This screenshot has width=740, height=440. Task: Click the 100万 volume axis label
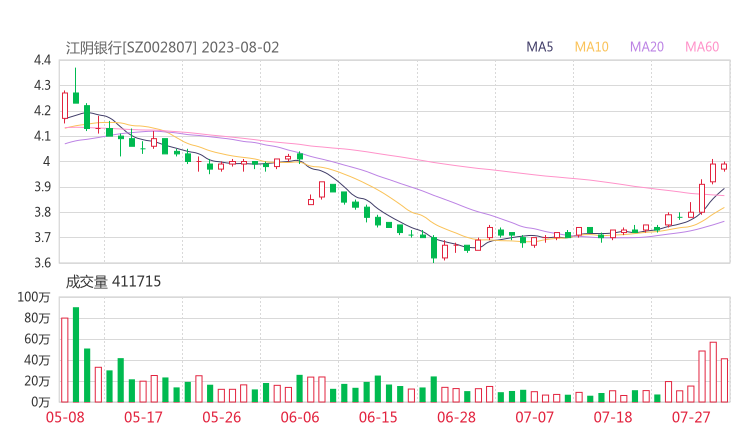coord(34,297)
